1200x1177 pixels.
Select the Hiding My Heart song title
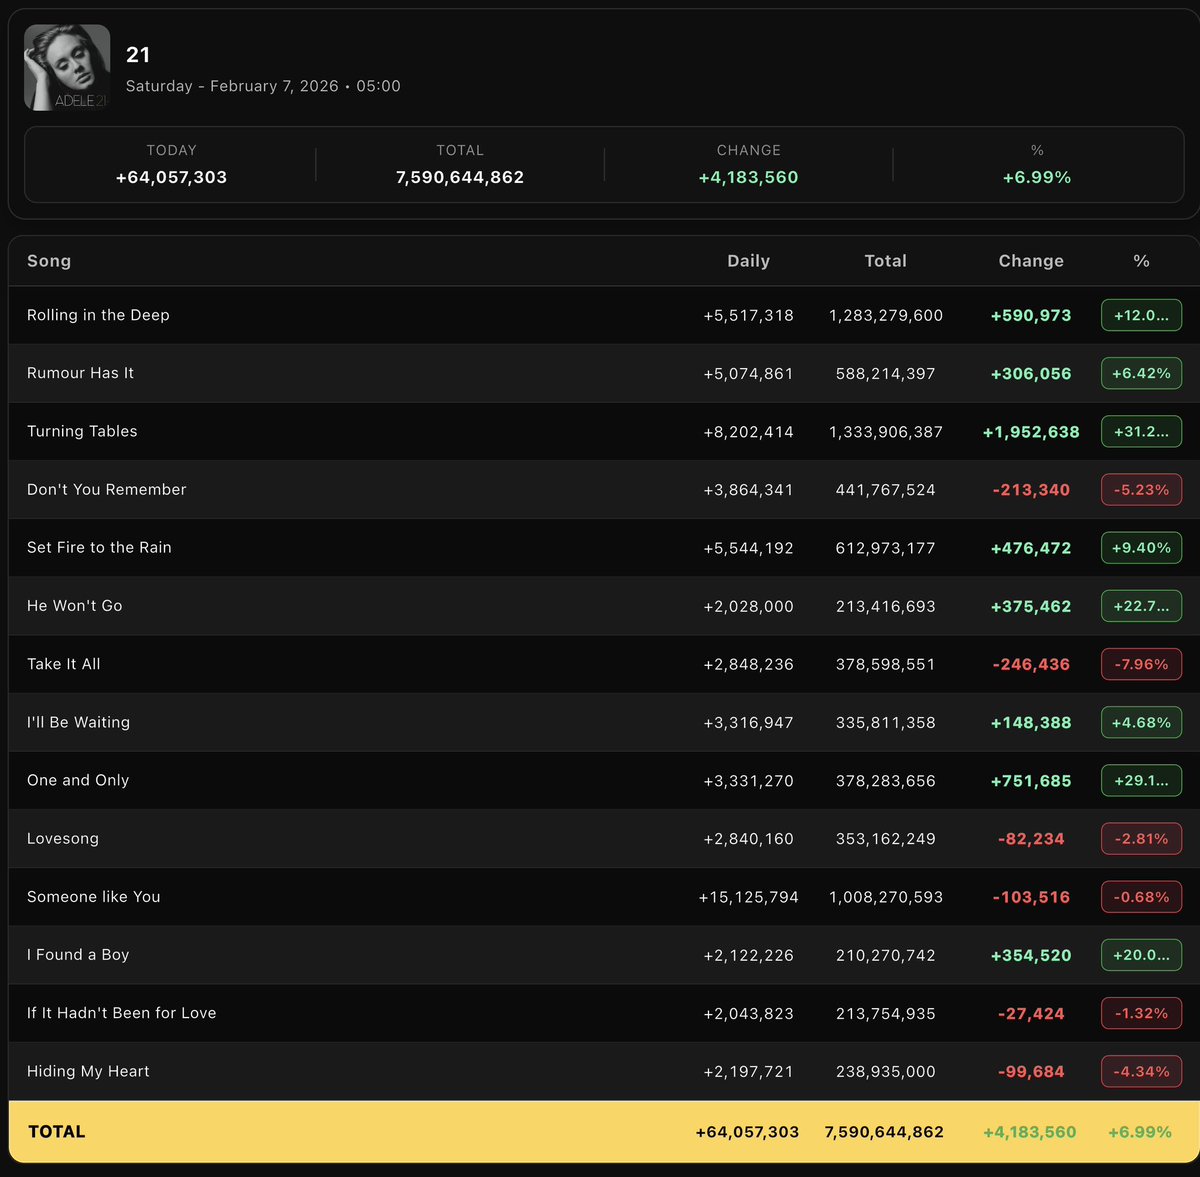pyautogui.click(x=88, y=1071)
